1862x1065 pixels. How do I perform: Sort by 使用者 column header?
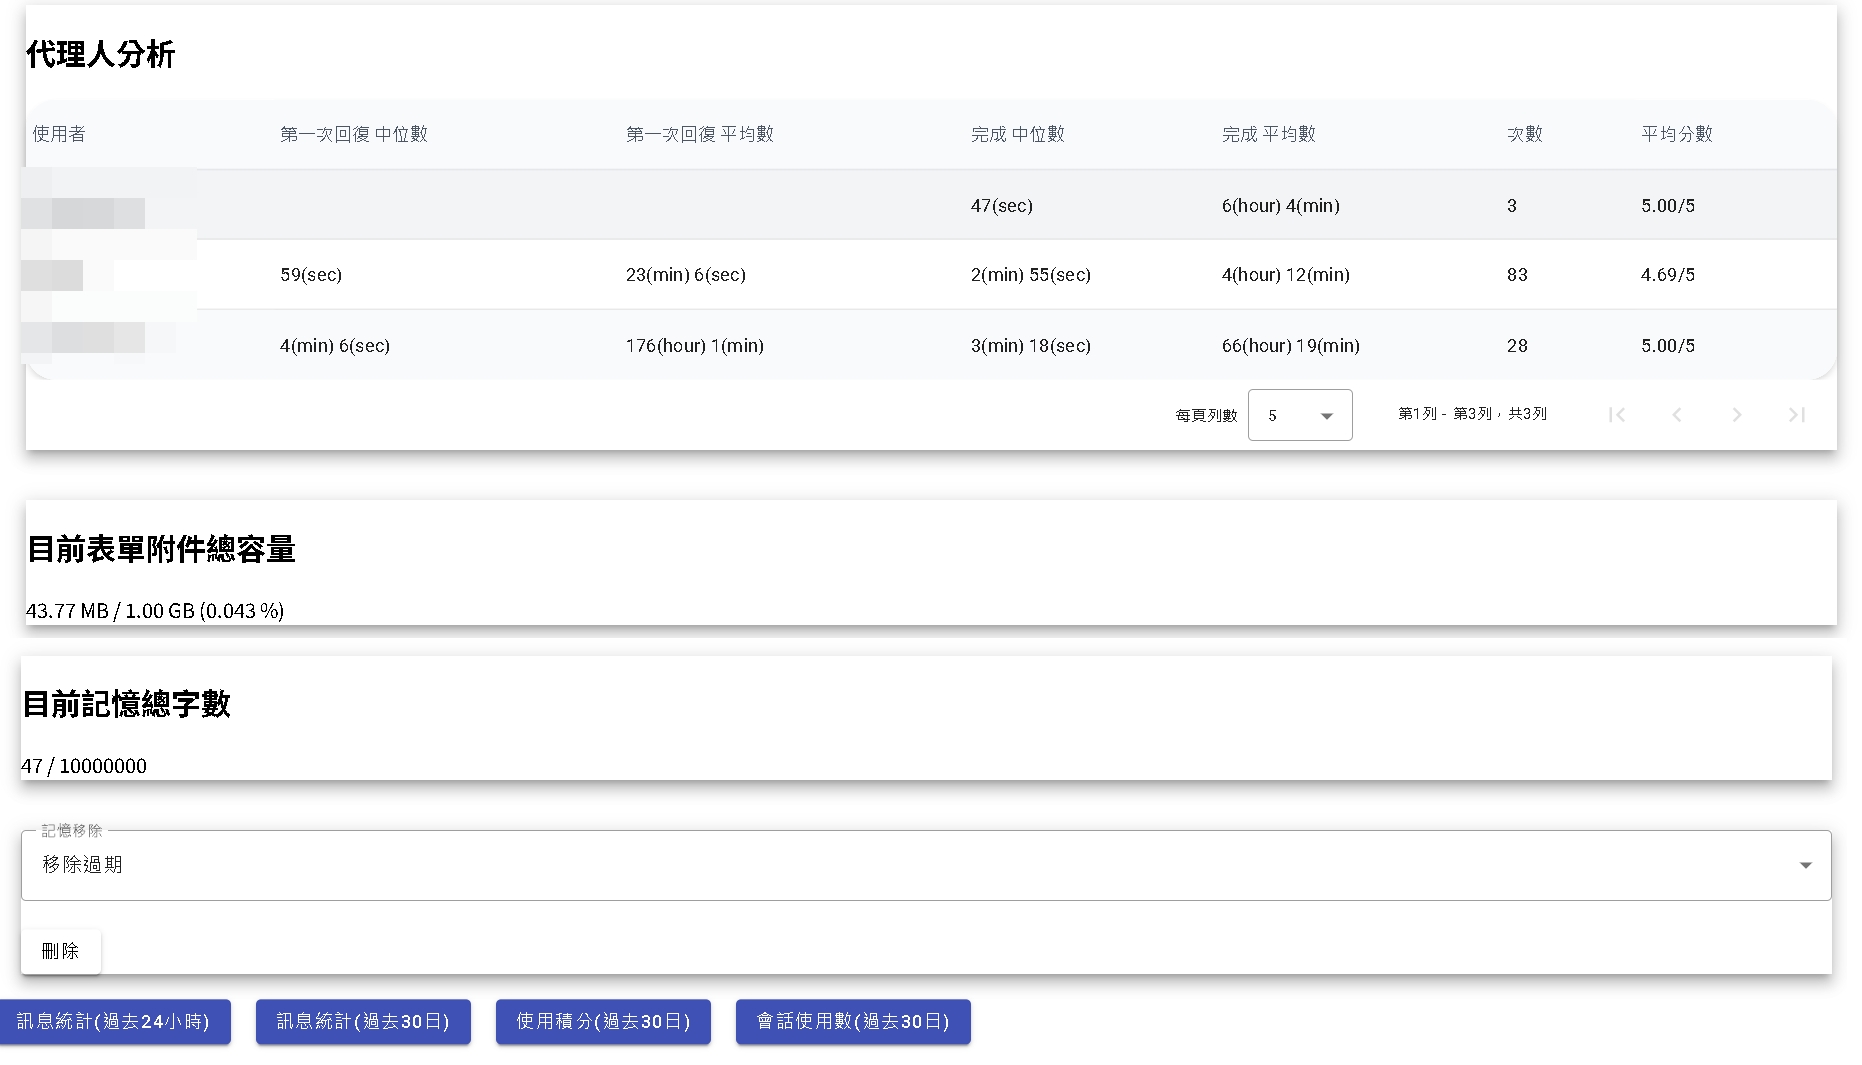(59, 134)
